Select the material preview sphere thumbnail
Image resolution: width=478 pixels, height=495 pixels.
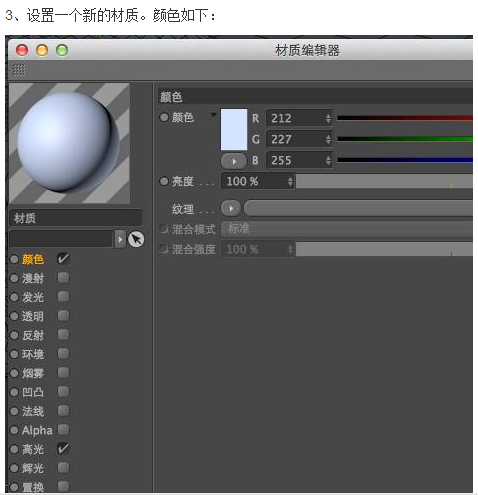[69, 143]
